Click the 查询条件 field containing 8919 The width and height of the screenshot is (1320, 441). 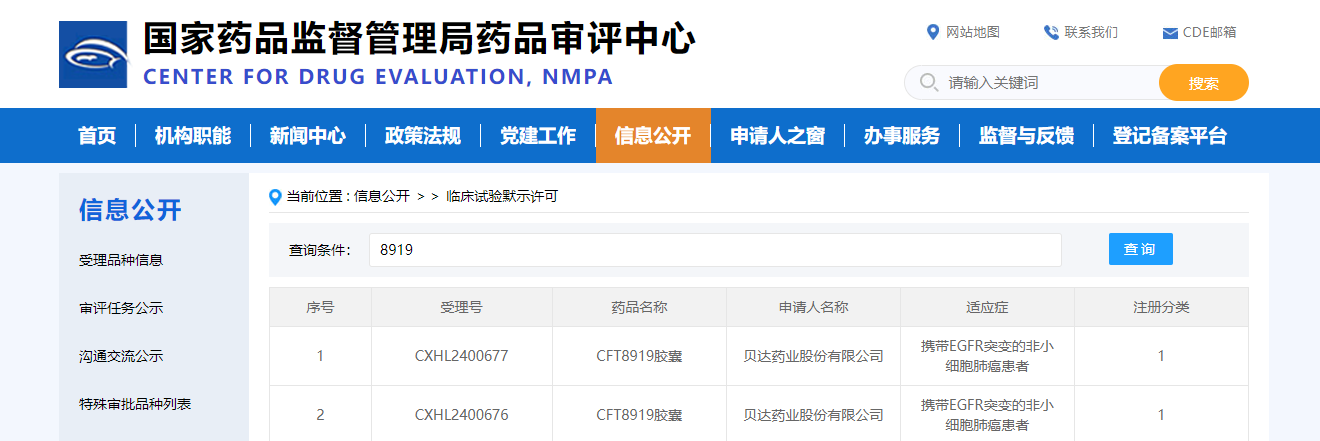click(714, 250)
